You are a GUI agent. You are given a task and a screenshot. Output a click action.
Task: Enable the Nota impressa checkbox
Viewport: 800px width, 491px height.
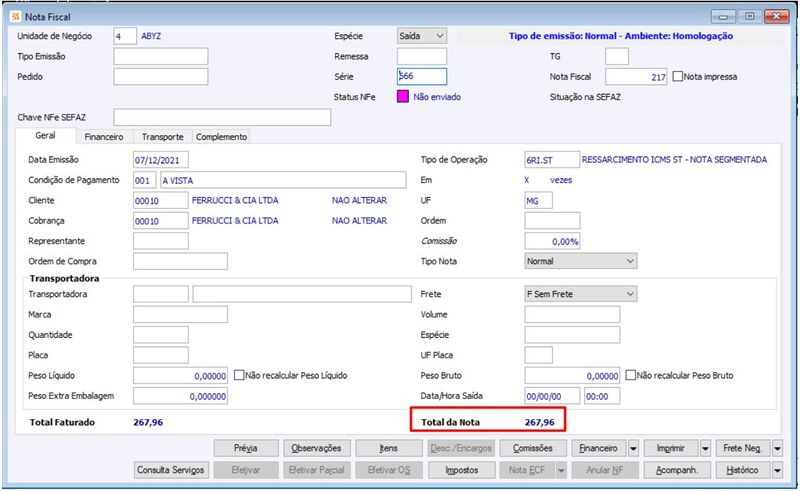tap(678, 77)
